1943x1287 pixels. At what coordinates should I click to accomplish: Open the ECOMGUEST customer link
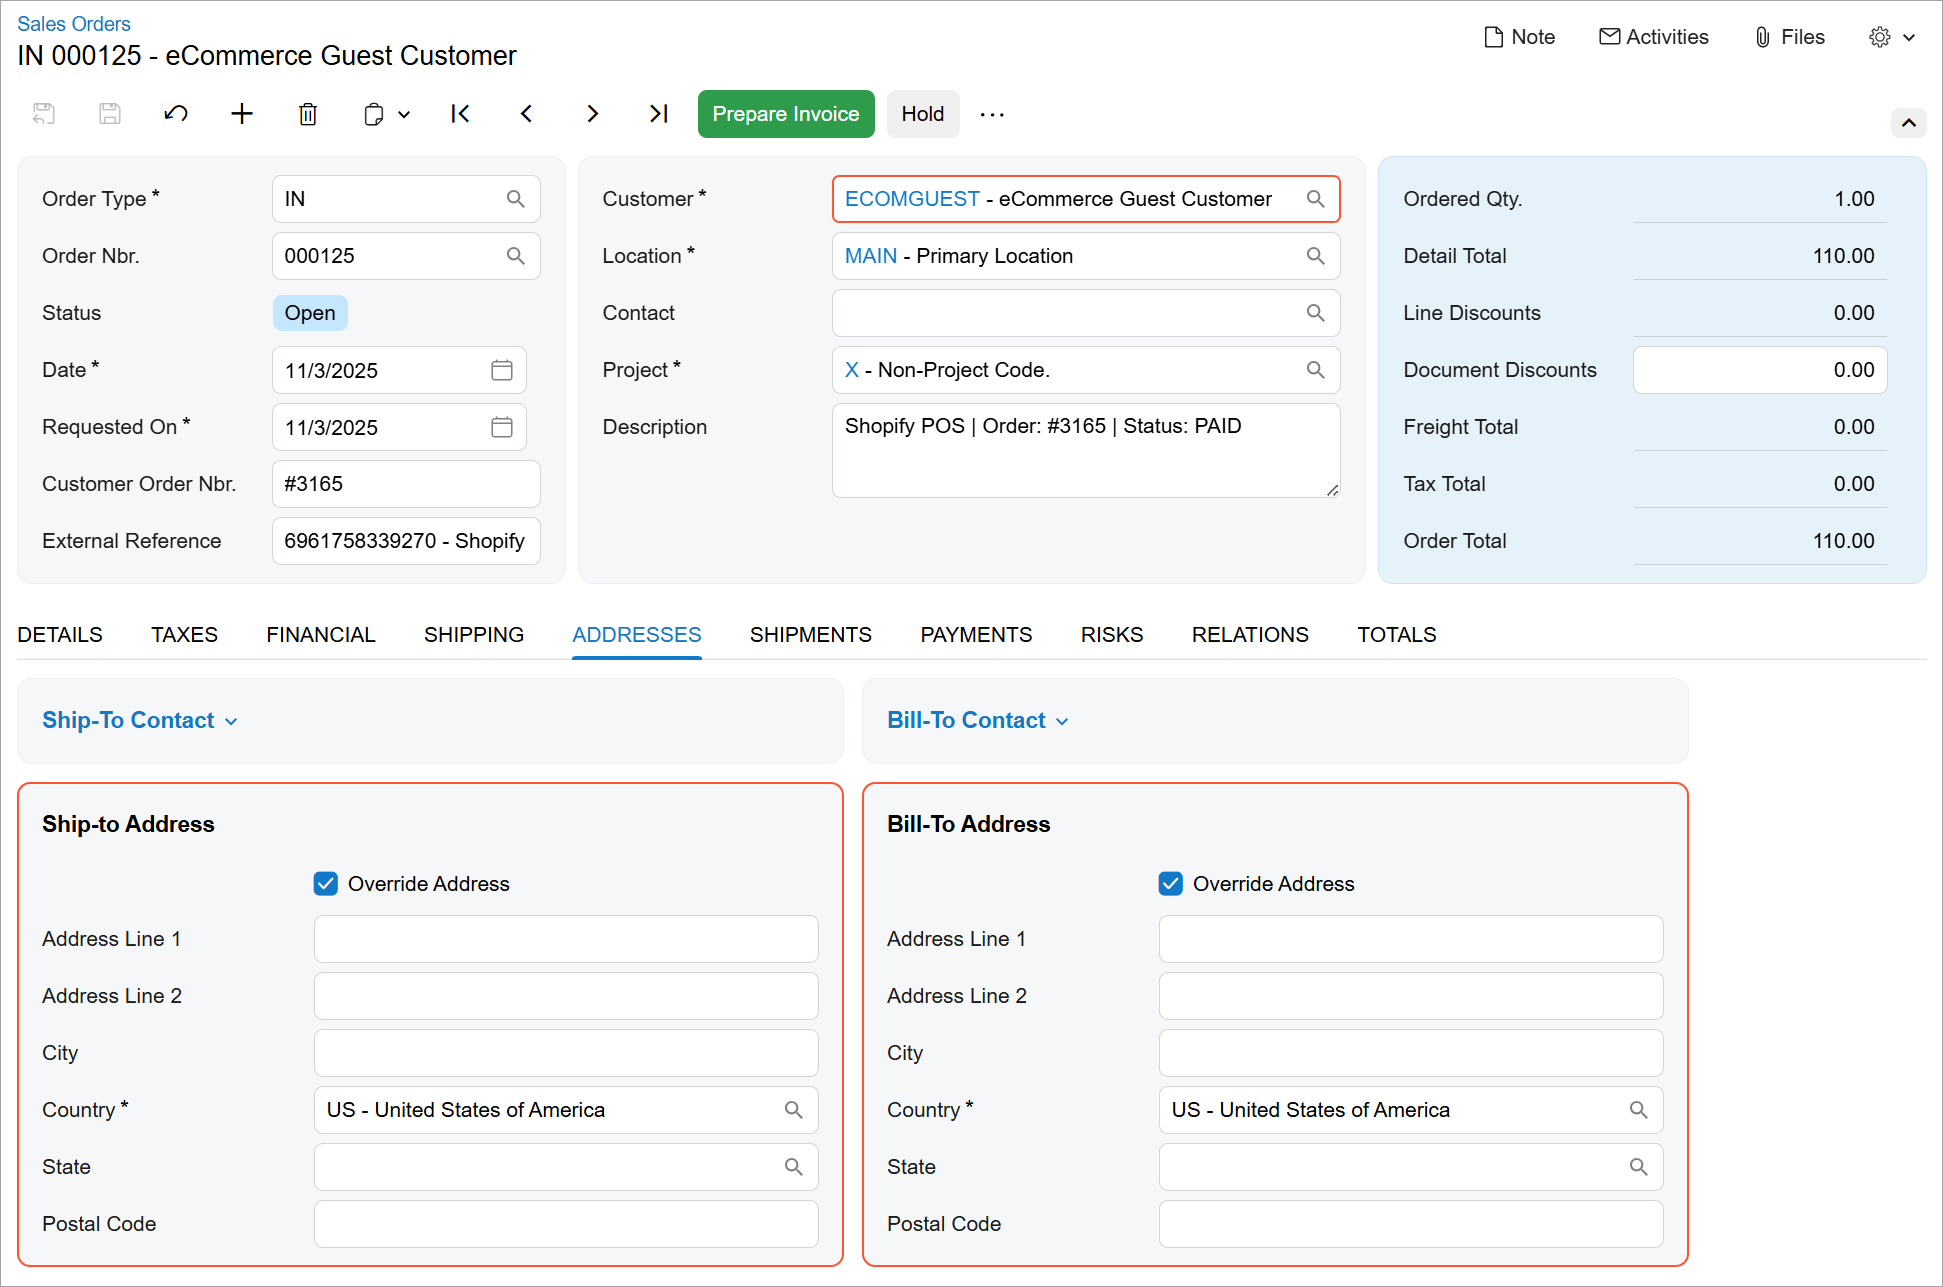912,199
